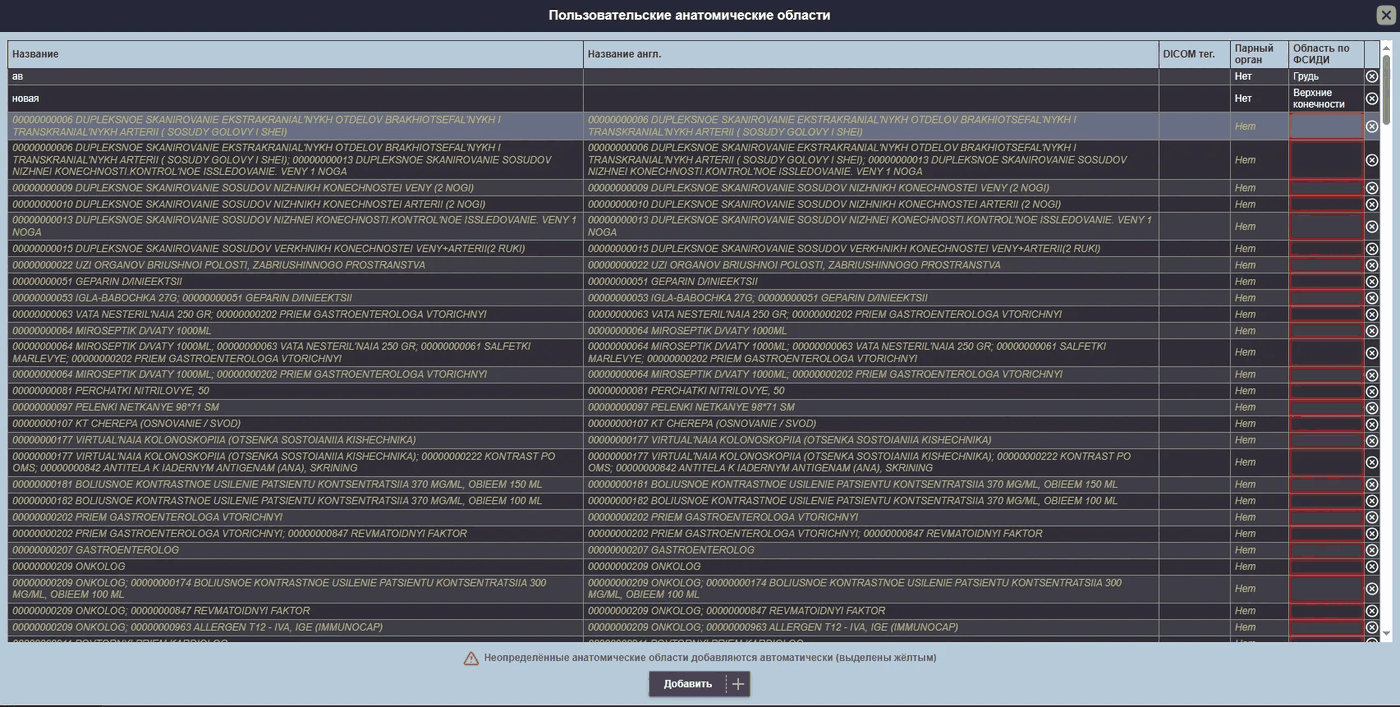Click the table scrollbar's up arrow
Viewport: 1400px width, 707px height.
click(1386, 48)
